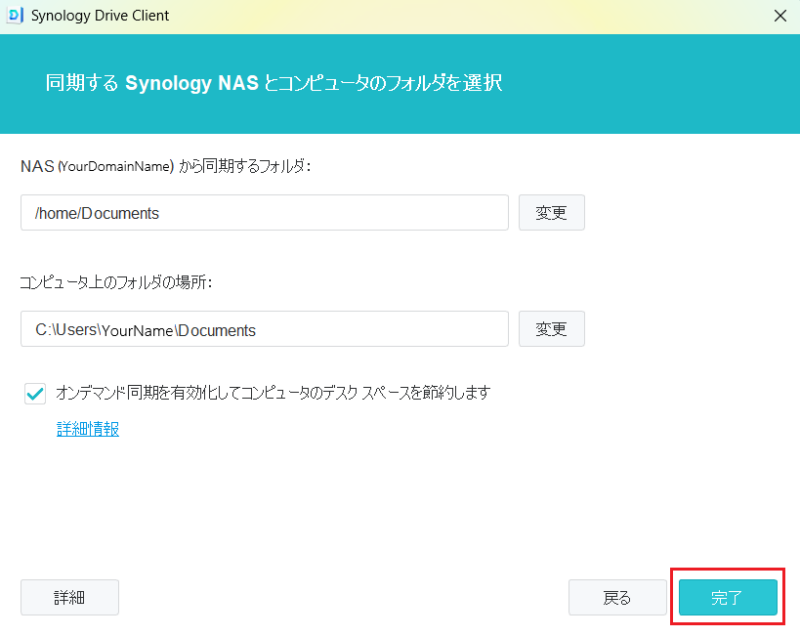Screen dimensions: 800x636
Task: Go back with the 戻る button
Action: pos(617,597)
